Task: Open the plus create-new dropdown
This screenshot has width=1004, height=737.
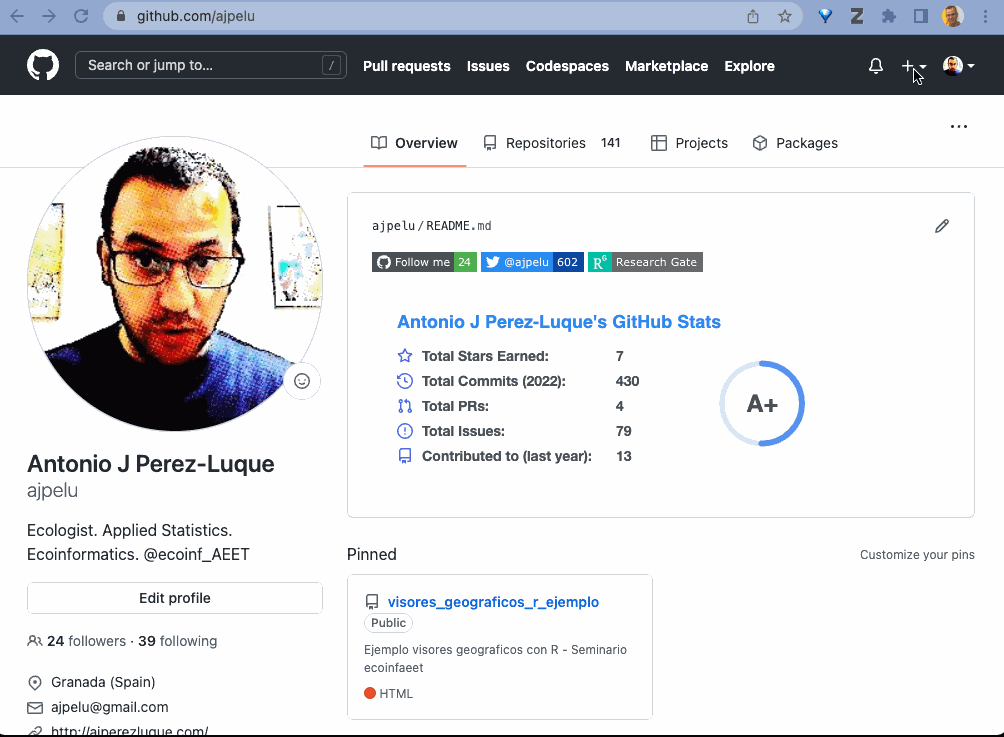Action: (x=913, y=66)
